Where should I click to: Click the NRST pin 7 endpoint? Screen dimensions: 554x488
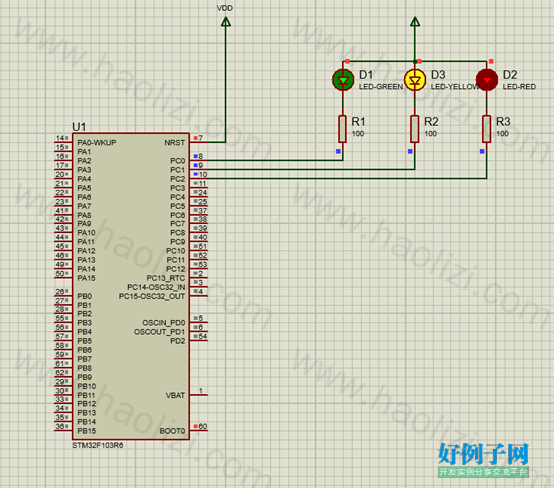[x=195, y=138]
